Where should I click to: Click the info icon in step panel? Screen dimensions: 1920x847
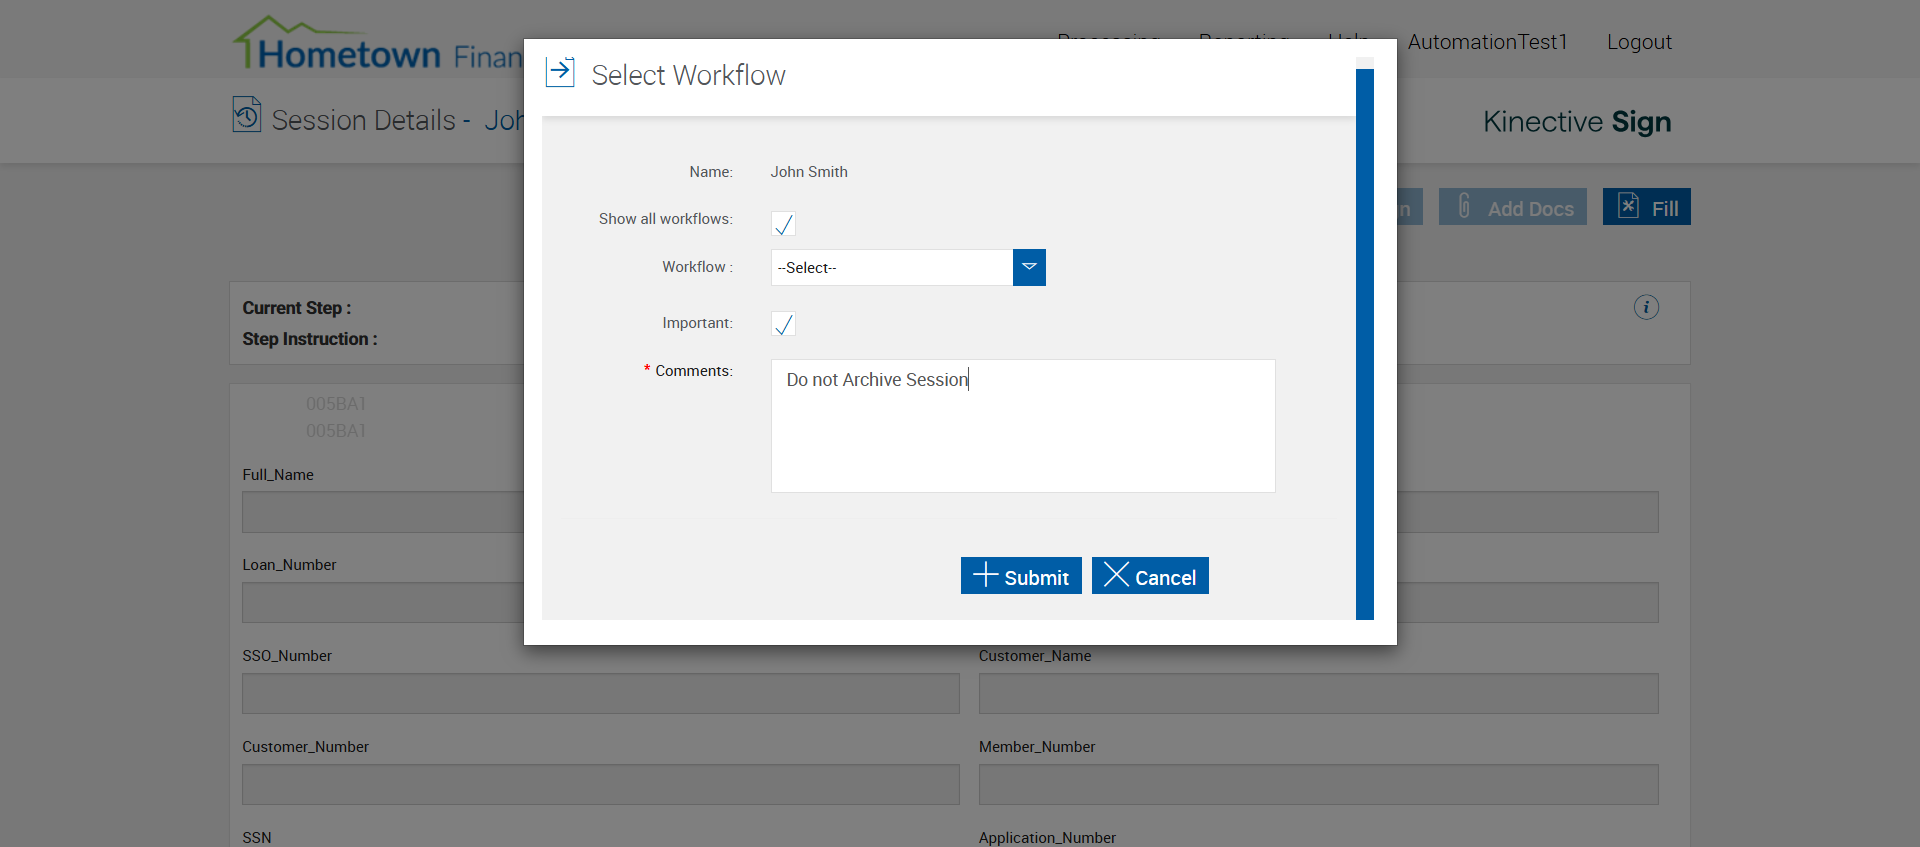1646,307
